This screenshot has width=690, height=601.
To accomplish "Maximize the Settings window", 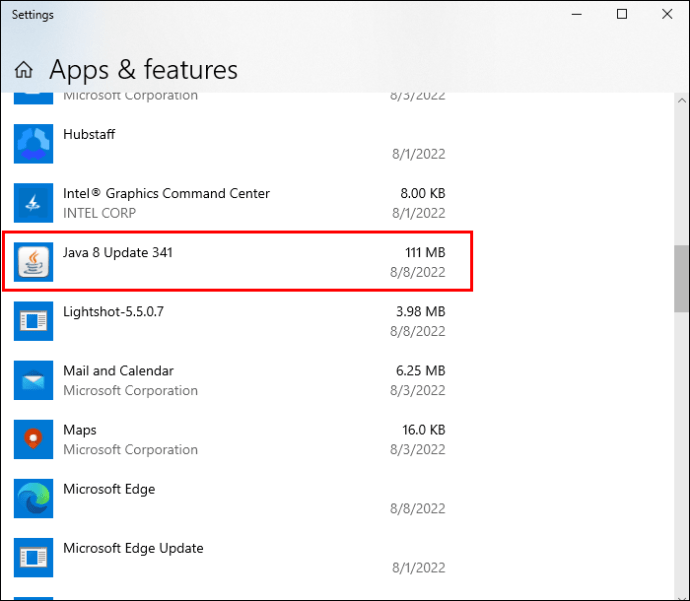I will point(622,14).
